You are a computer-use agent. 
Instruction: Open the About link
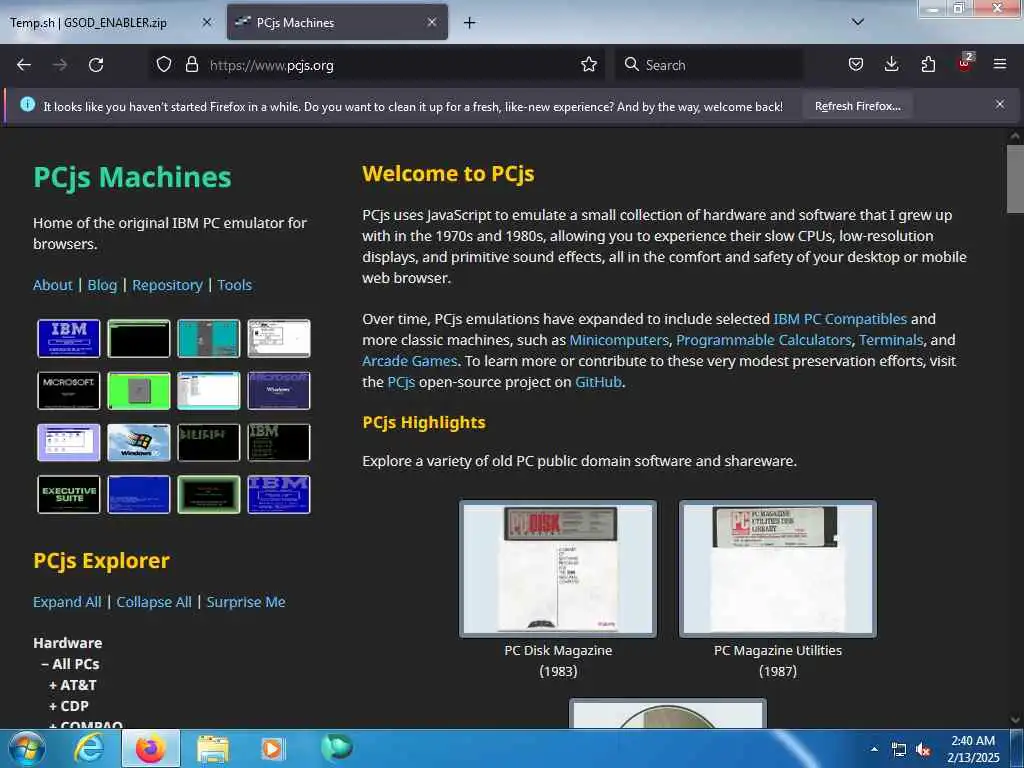53,285
